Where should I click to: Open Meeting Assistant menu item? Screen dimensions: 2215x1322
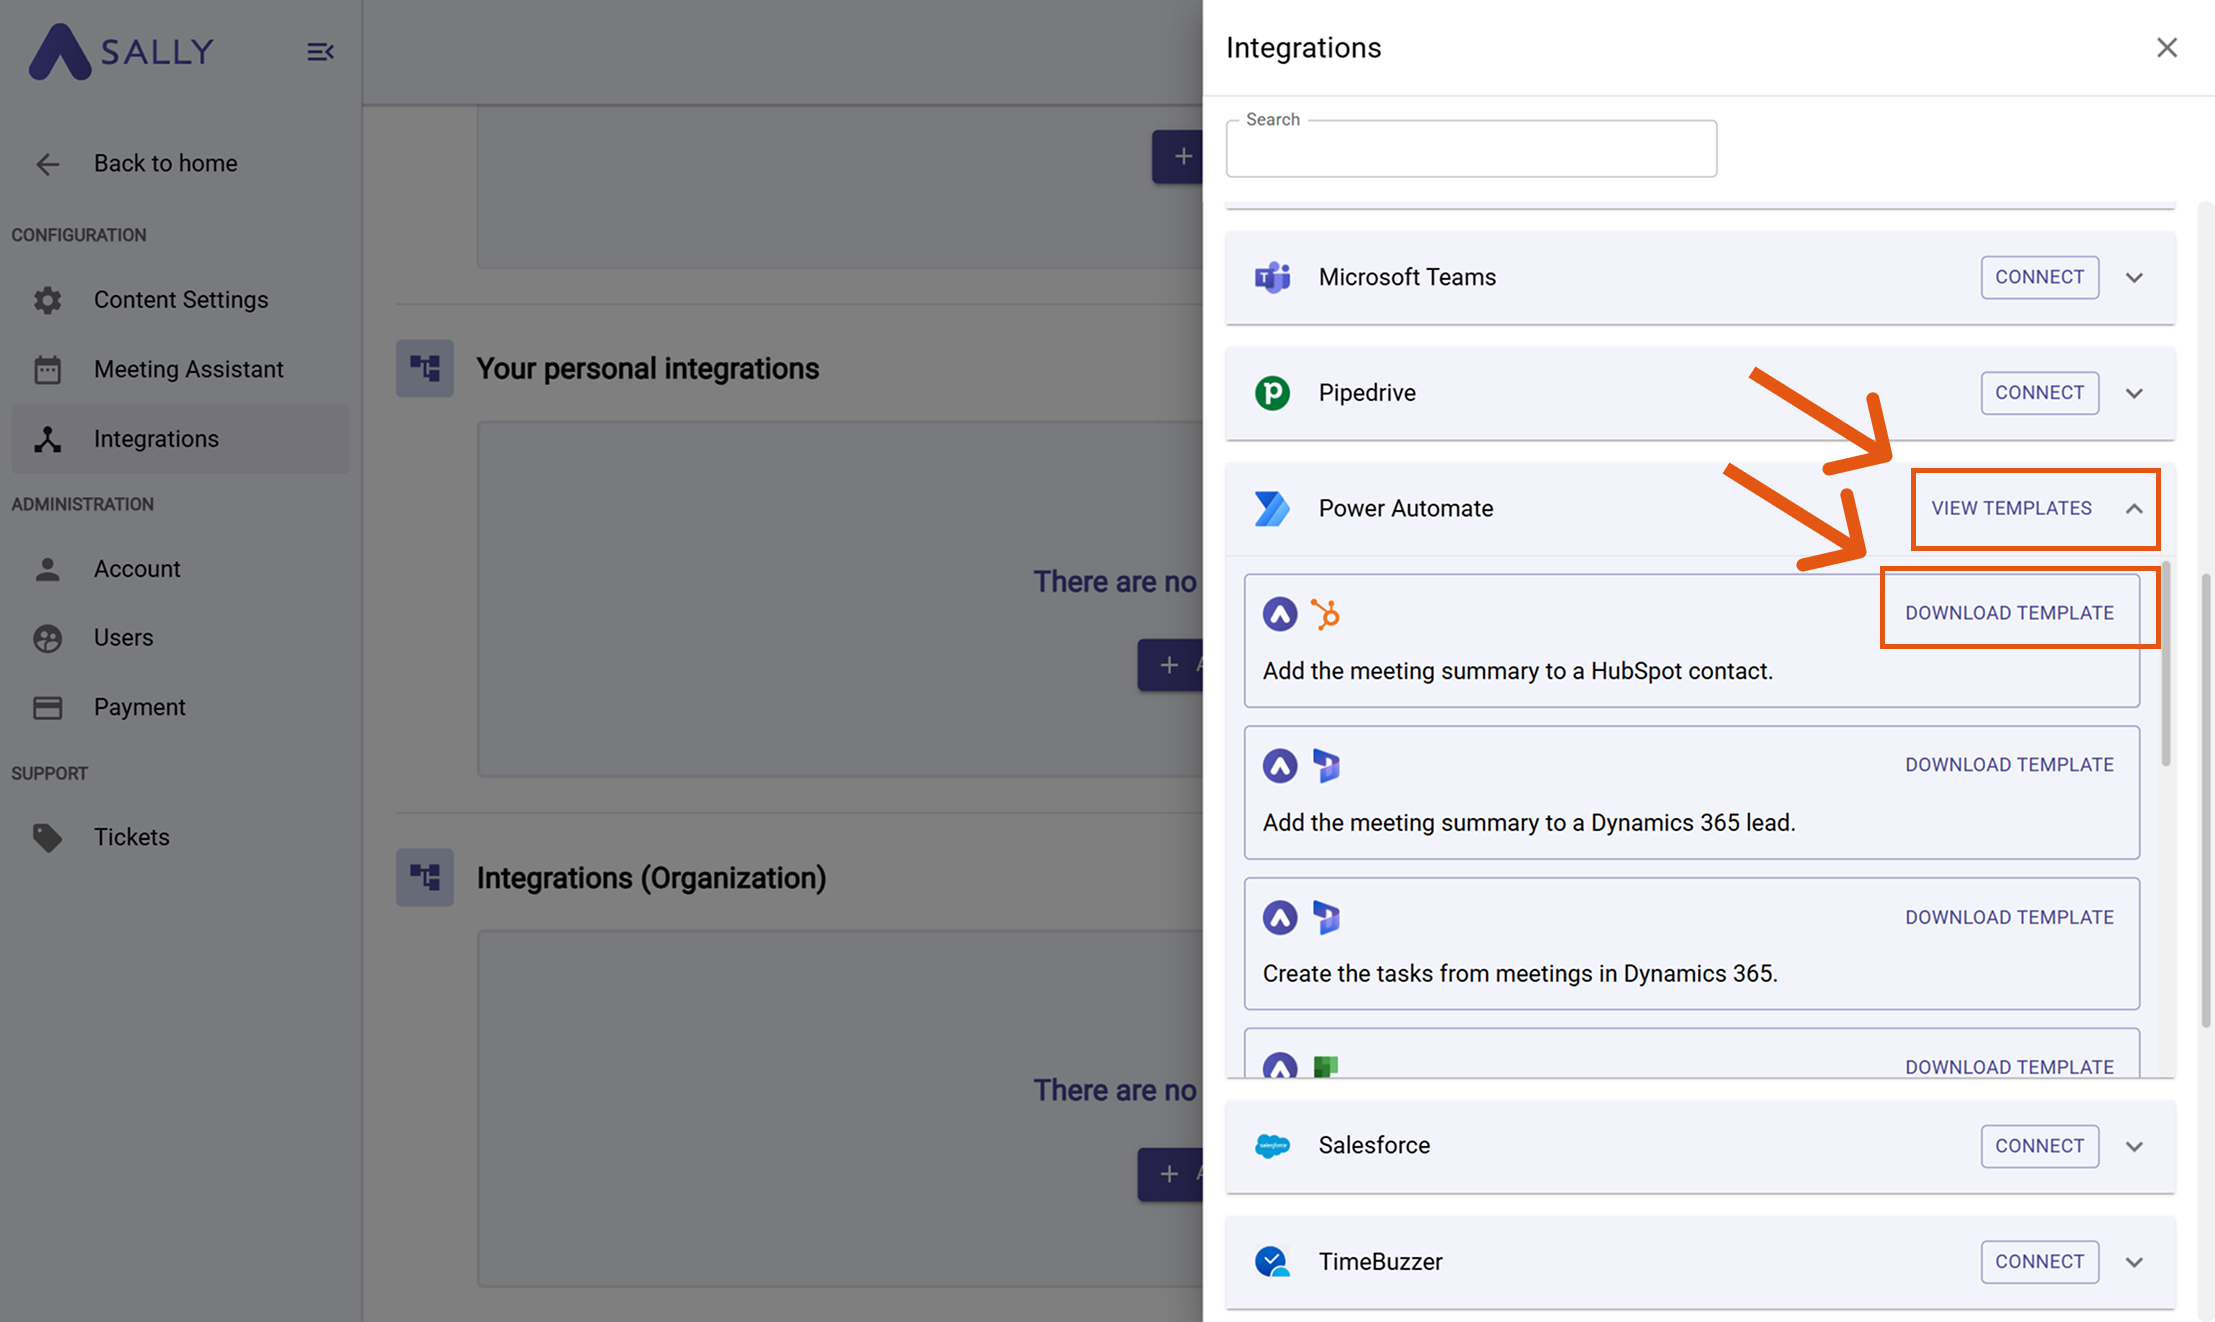pos(181,370)
